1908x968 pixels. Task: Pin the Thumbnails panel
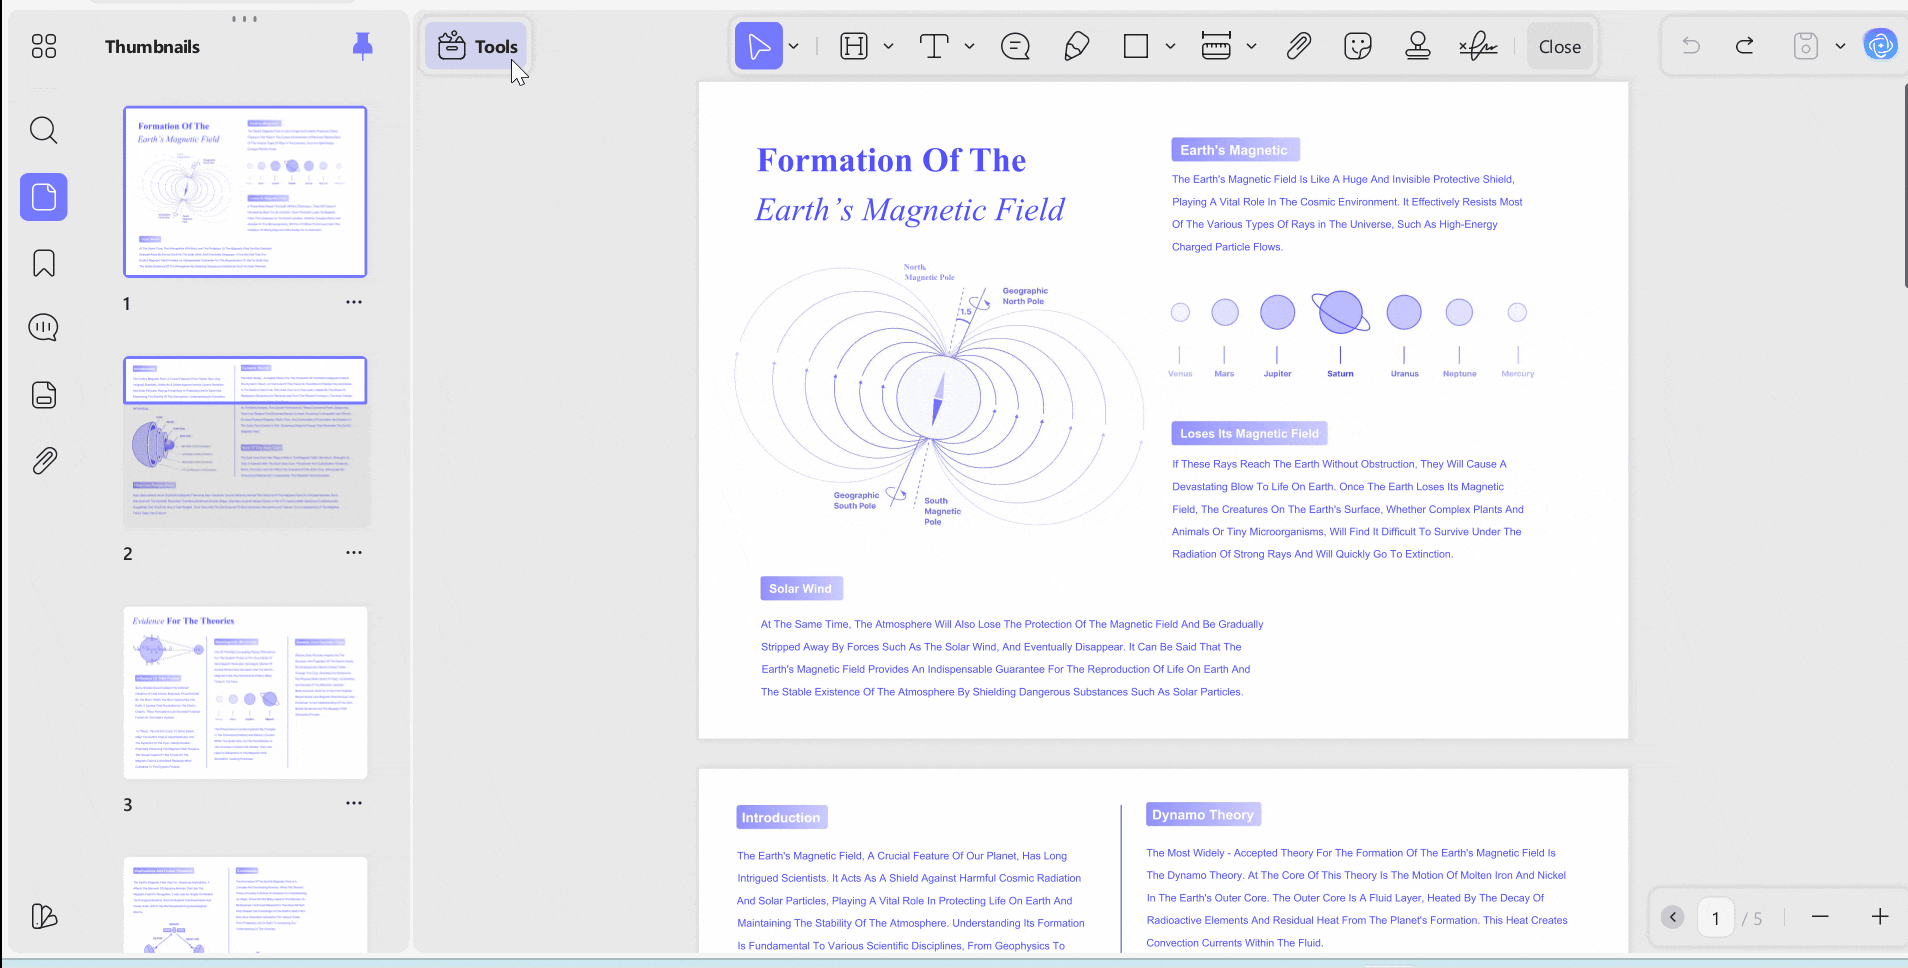pos(363,46)
